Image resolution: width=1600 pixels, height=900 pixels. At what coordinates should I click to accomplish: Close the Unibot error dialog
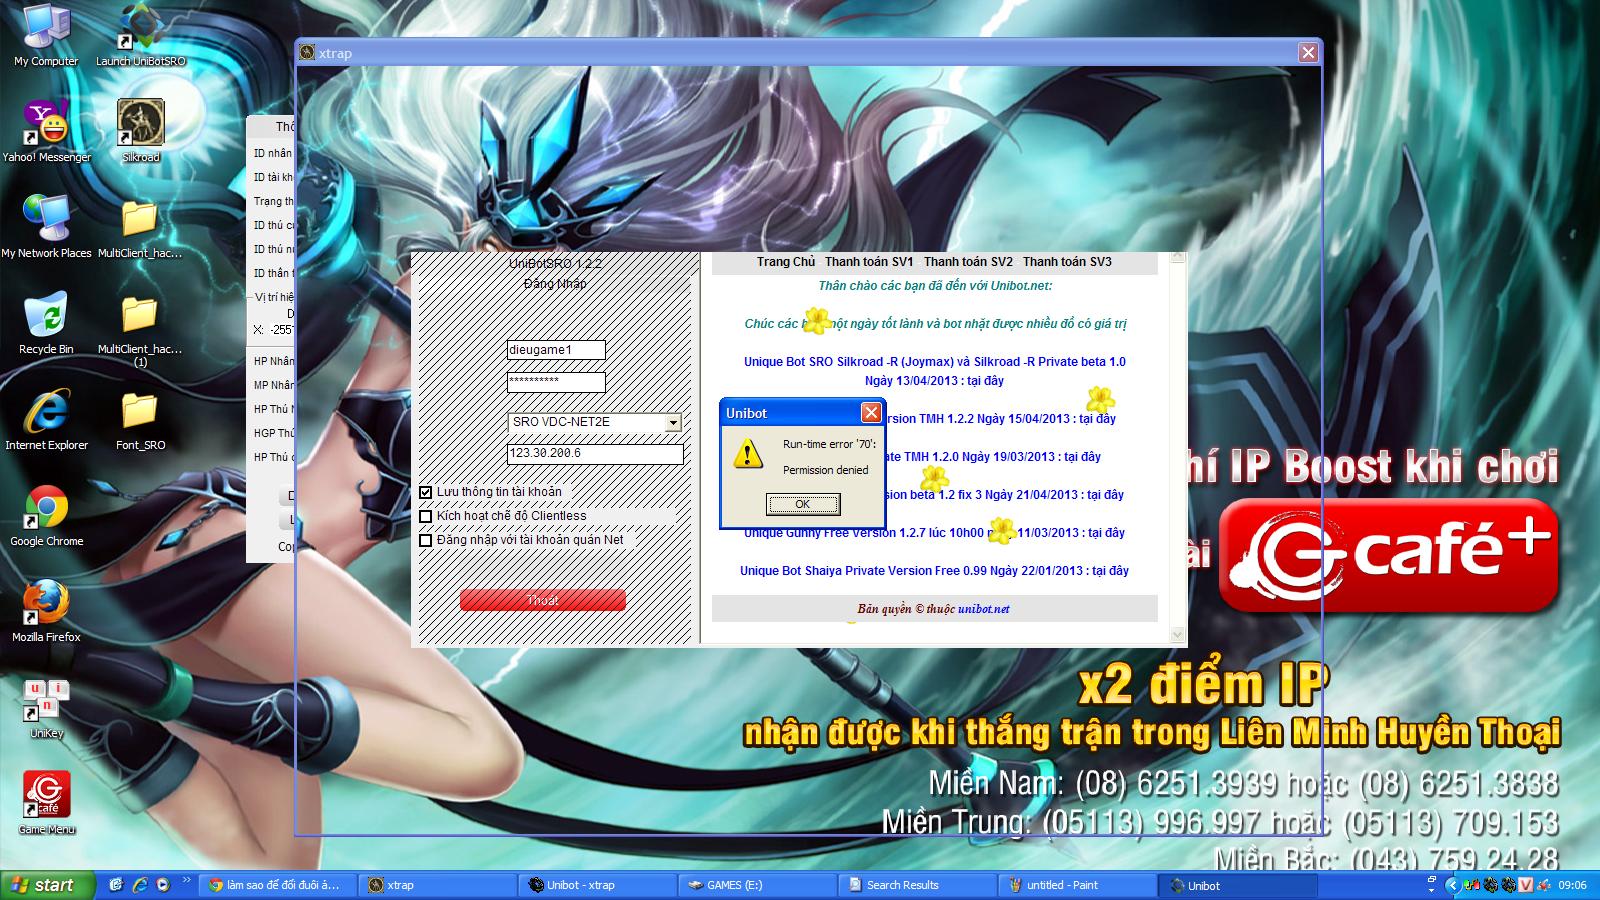pyautogui.click(x=871, y=413)
